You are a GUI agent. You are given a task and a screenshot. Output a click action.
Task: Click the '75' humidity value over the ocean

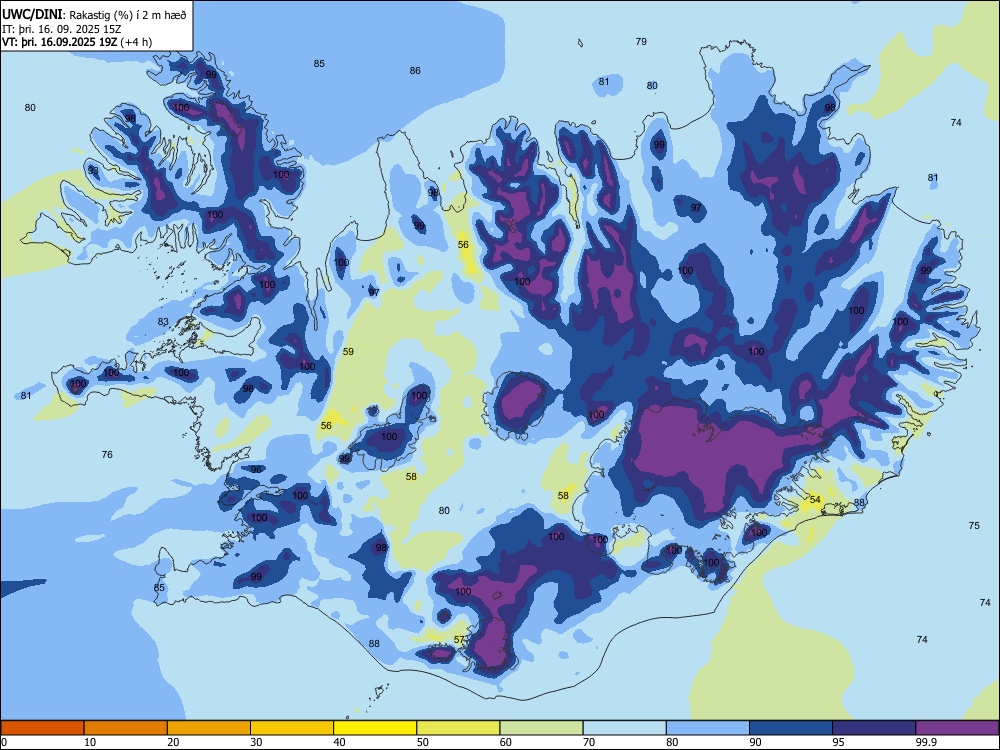(974, 526)
